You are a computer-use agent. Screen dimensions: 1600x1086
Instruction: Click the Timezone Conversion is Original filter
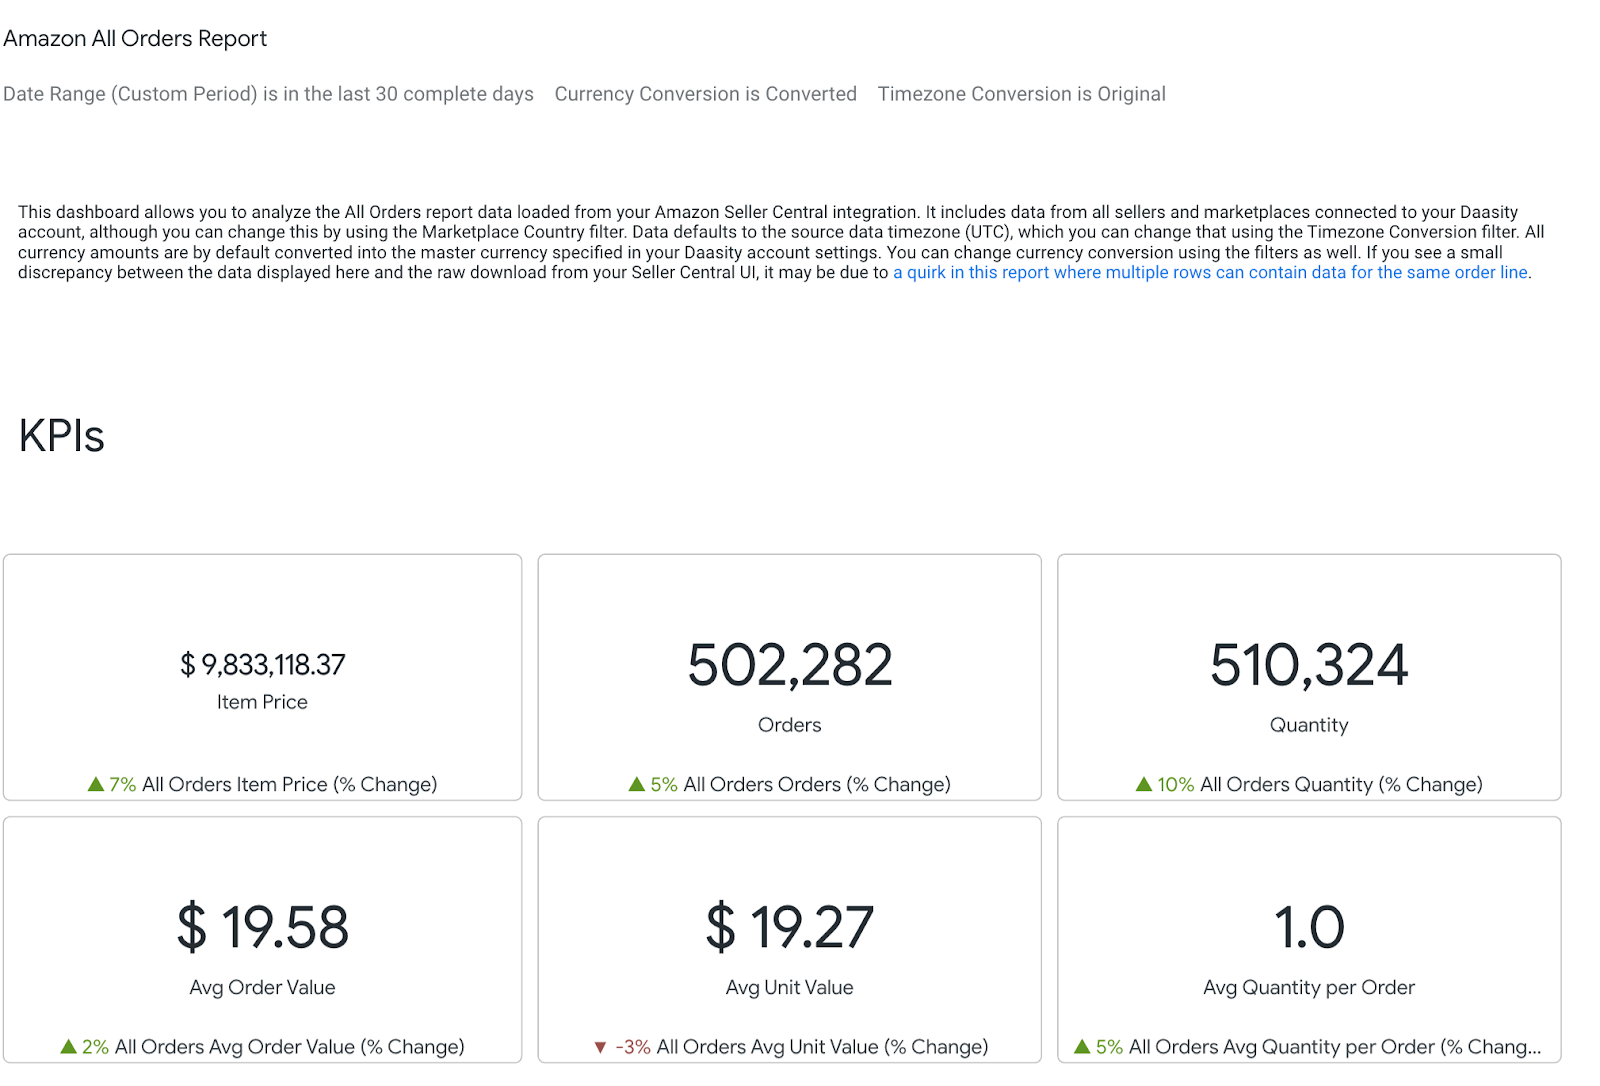[x=1021, y=94]
